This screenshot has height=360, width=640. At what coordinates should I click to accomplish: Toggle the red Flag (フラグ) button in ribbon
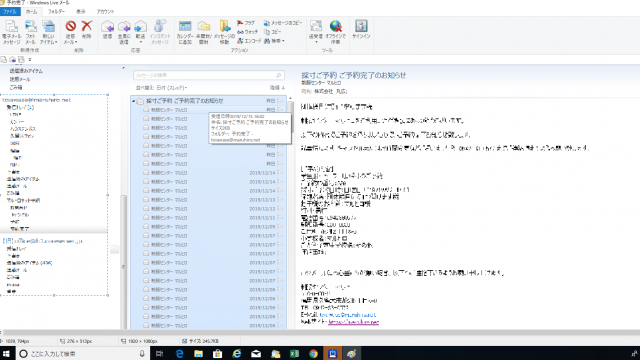coord(246,23)
